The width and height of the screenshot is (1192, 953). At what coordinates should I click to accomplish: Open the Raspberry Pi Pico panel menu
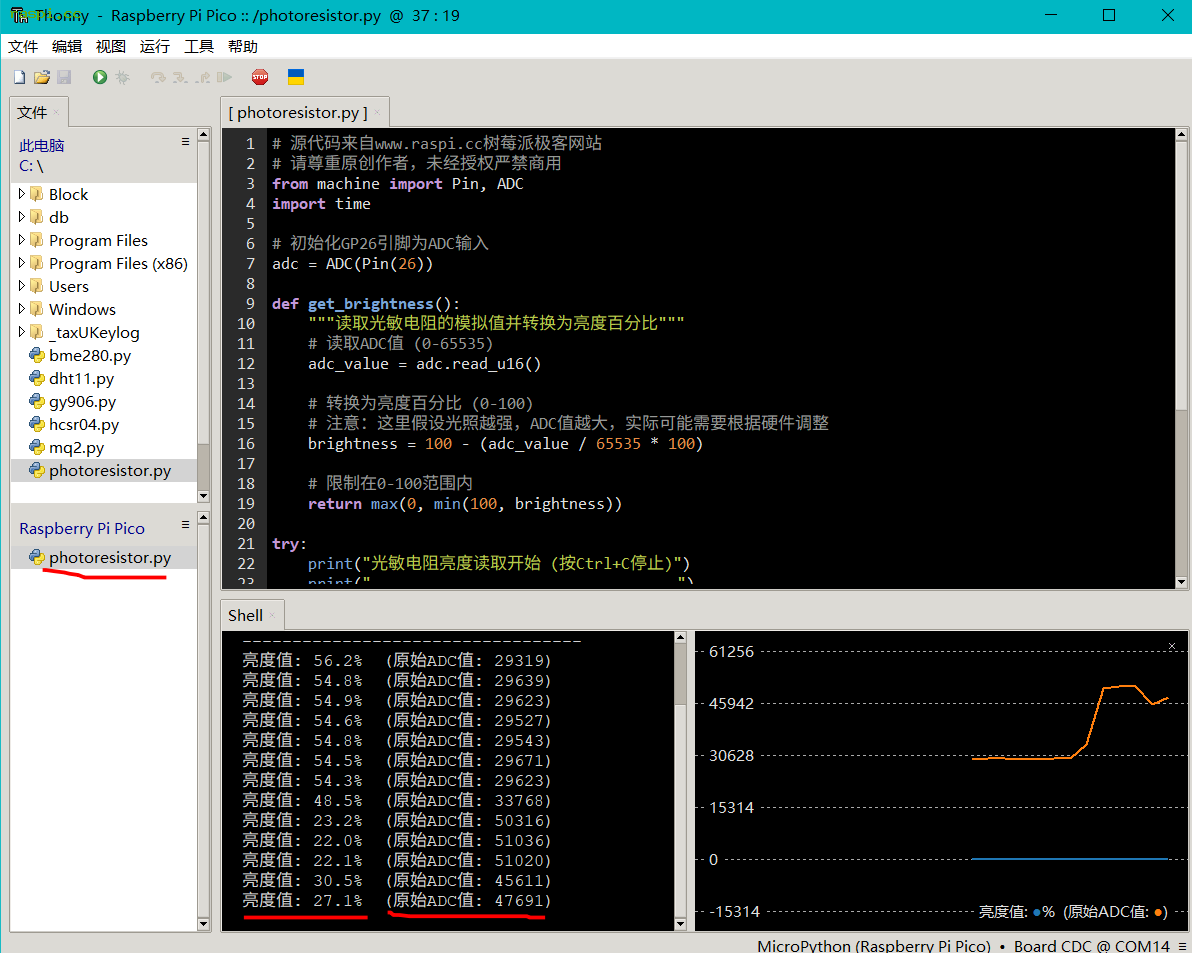185,525
